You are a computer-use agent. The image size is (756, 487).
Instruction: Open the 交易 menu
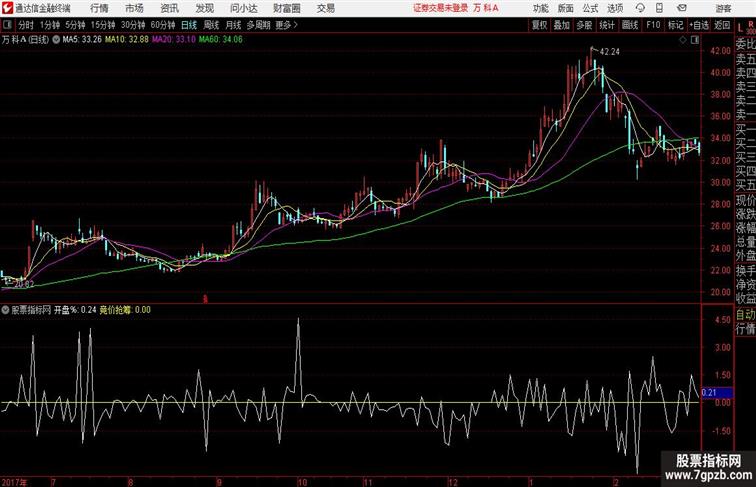pyautogui.click(x=325, y=8)
